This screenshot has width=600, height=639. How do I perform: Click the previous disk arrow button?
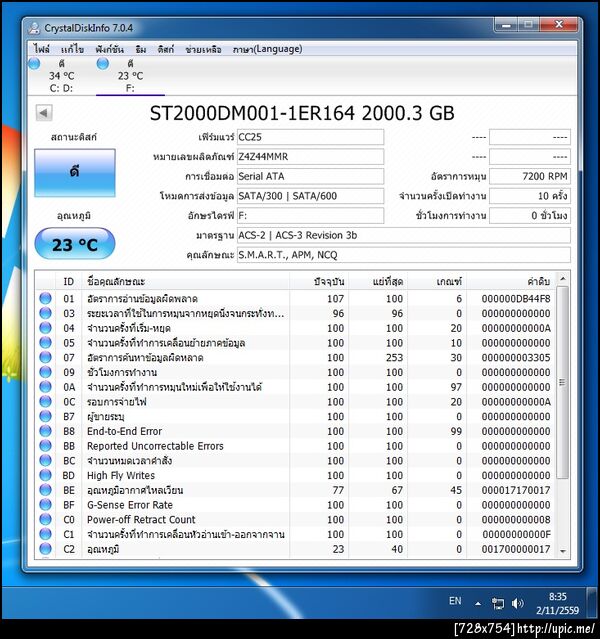pos(44,113)
